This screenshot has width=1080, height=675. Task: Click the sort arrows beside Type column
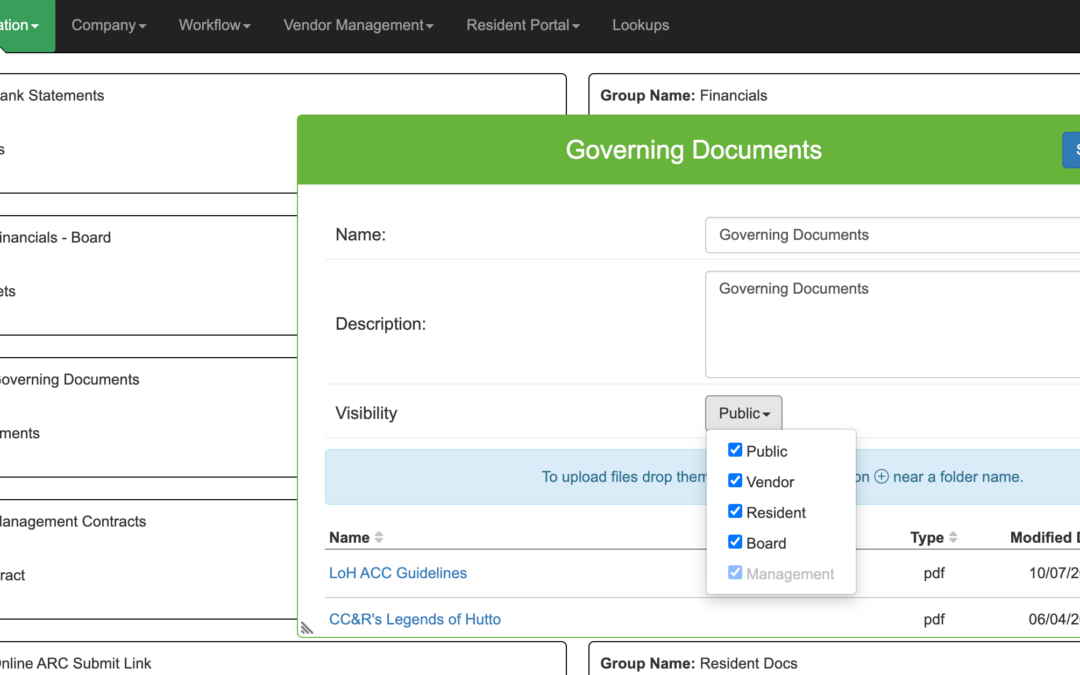pyautogui.click(x=953, y=538)
